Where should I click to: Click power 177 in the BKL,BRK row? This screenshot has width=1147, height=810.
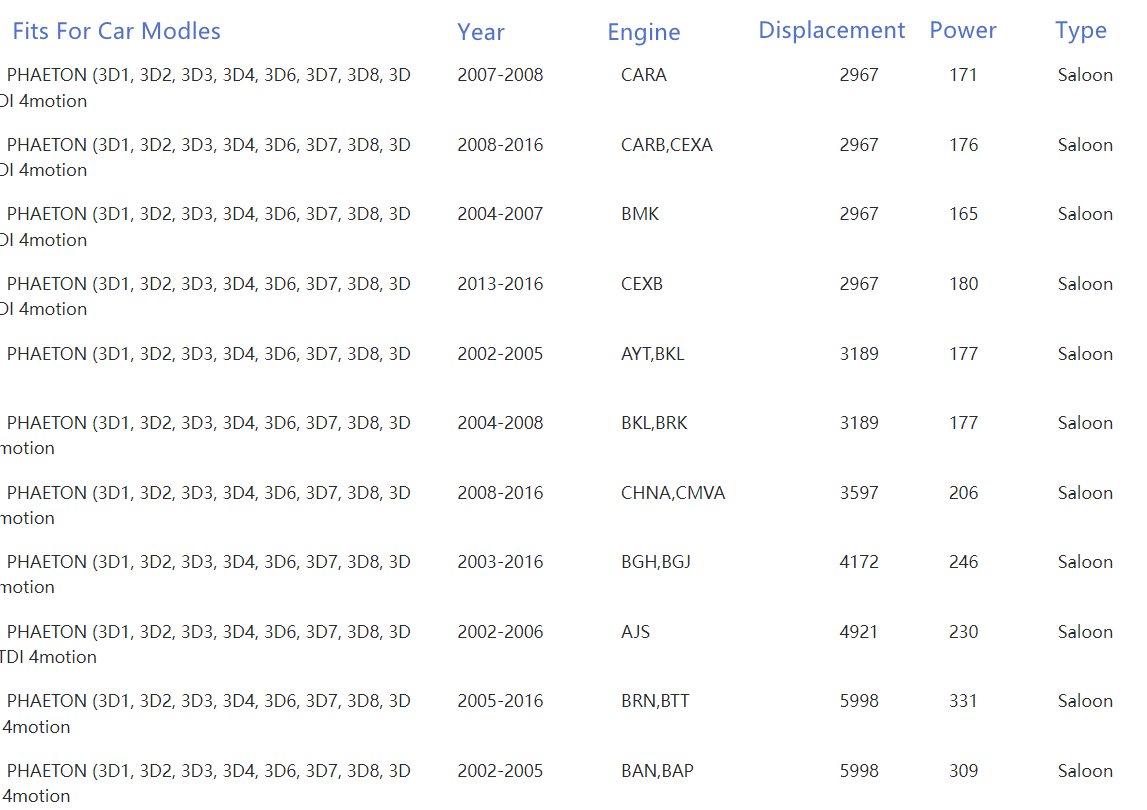click(x=963, y=423)
